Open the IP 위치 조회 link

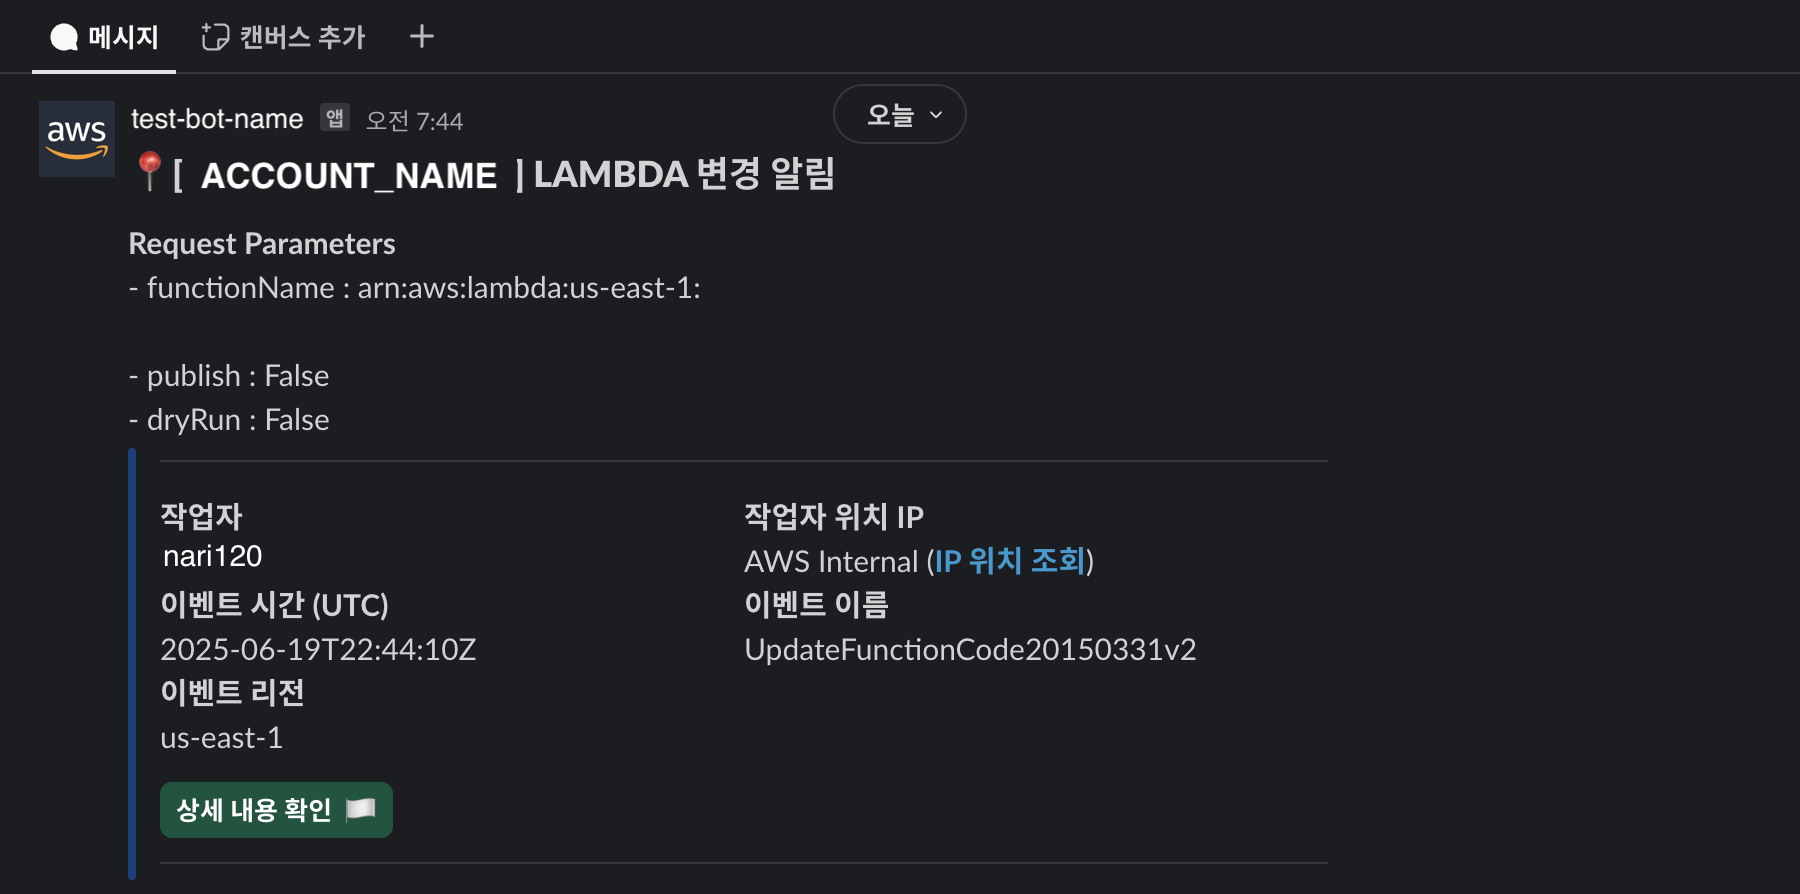tap(1010, 561)
